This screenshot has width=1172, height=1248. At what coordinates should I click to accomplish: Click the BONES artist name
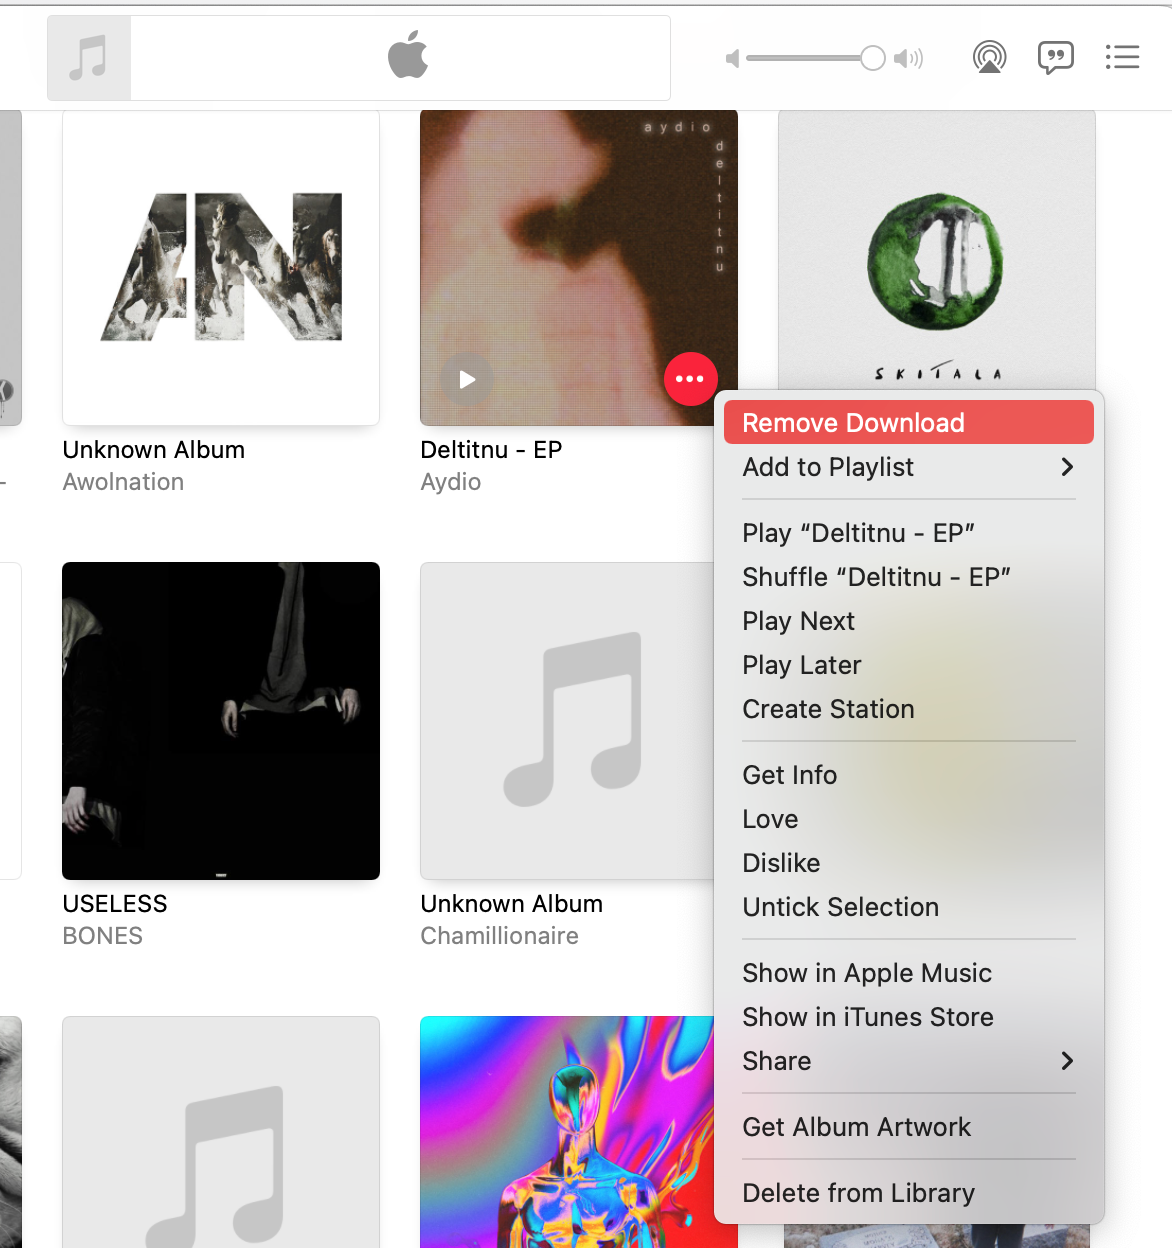102,936
